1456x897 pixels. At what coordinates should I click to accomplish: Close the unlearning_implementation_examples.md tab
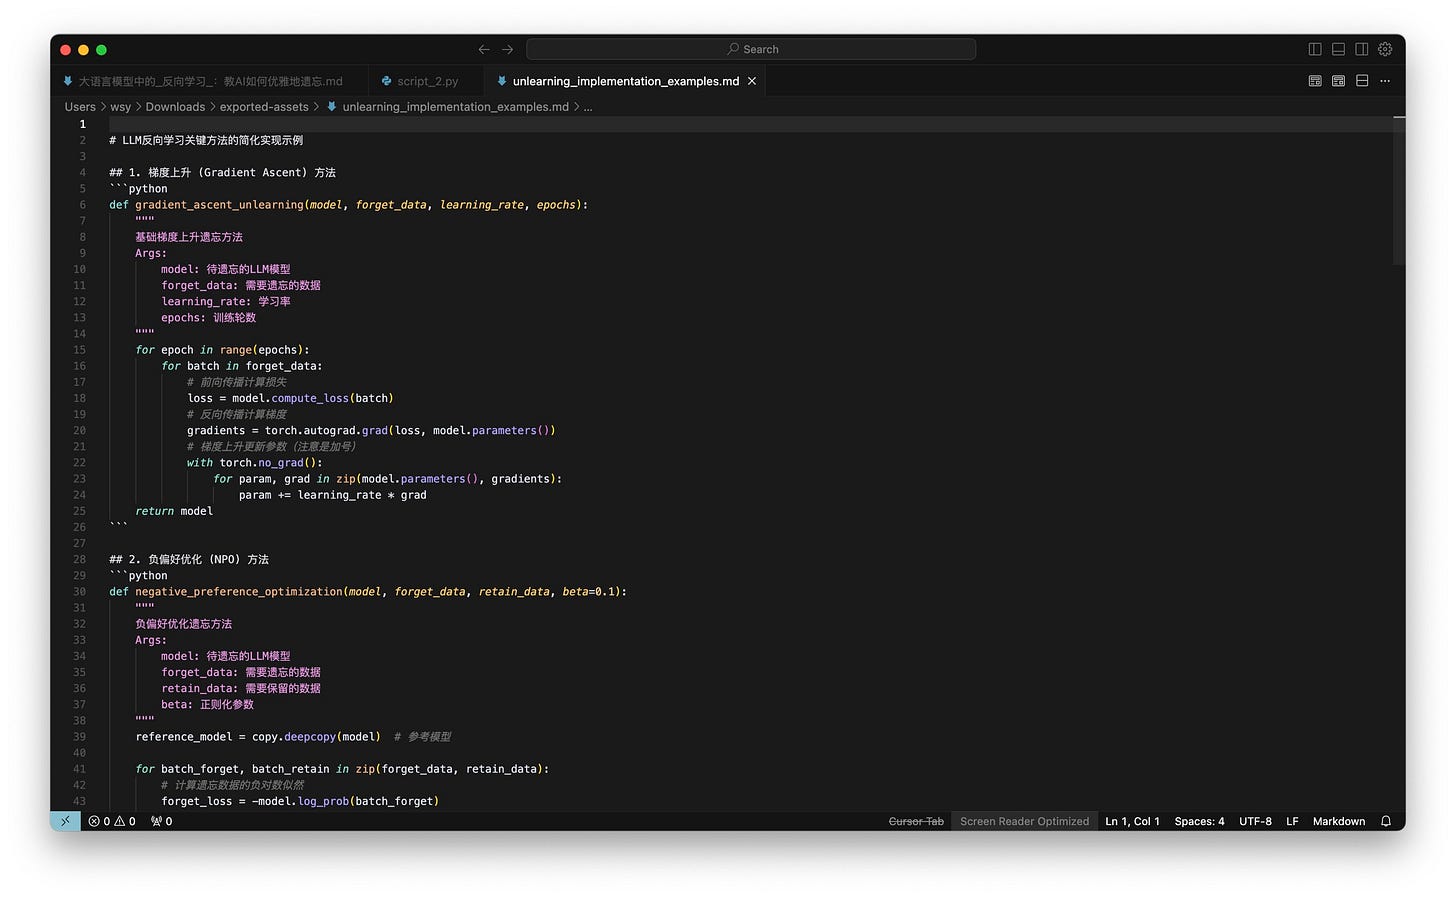752,81
